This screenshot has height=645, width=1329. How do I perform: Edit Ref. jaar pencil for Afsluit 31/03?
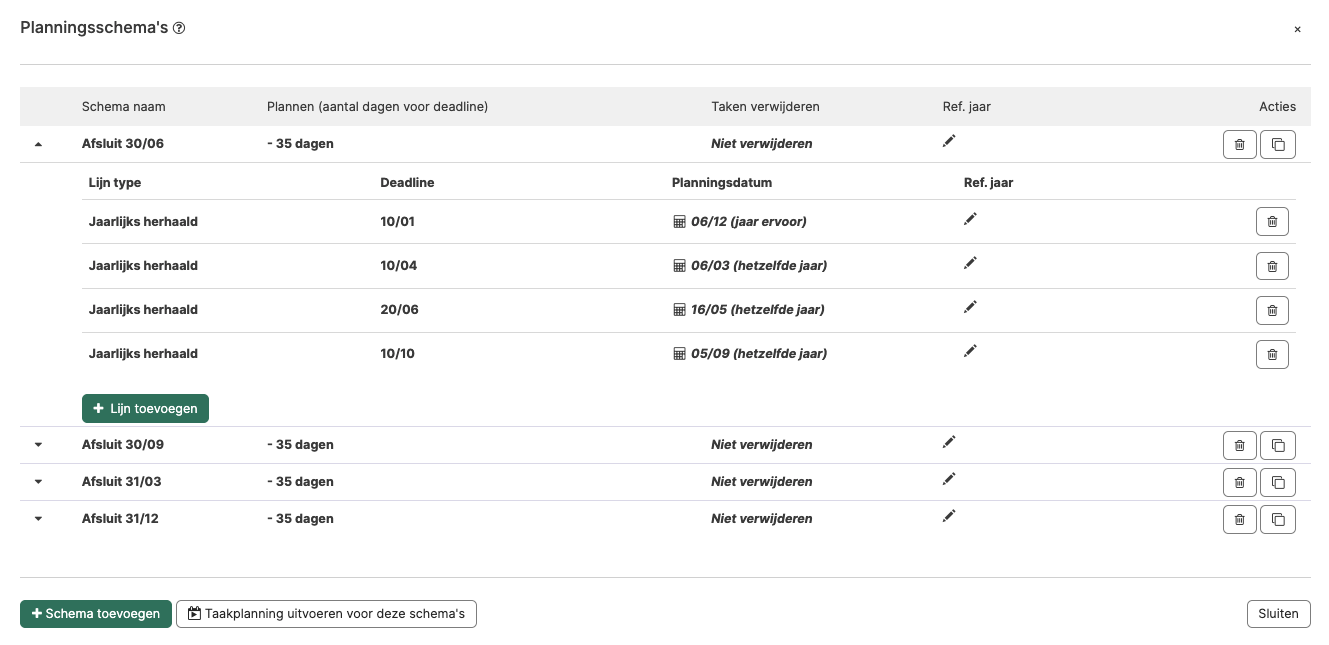(949, 479)
